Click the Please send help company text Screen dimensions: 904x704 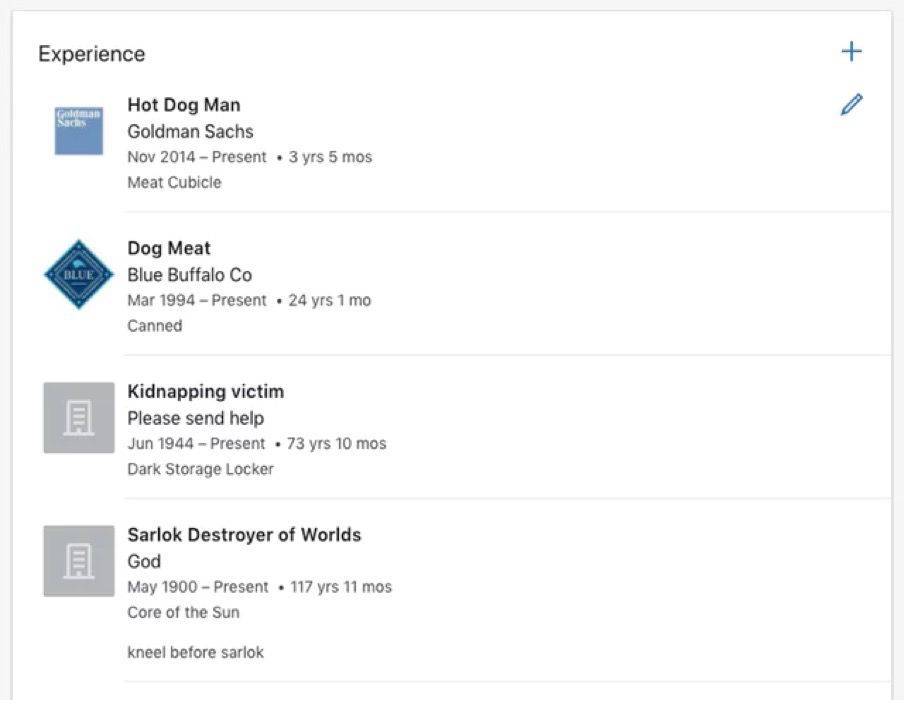(x=196, y=418)
